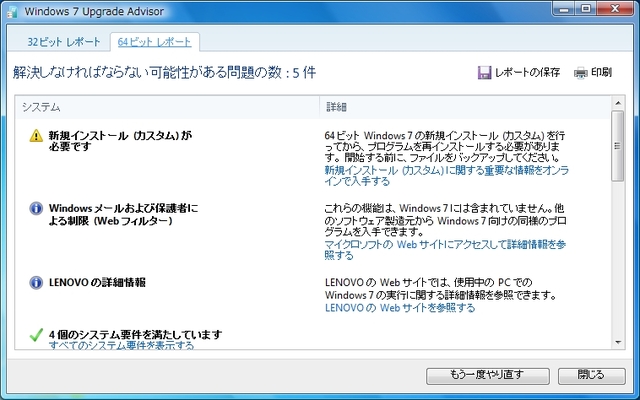640x400 pixels.
Task: Open マイクロソフトの Web サイトにアクセス link
Action: click(x=445, y=250)
